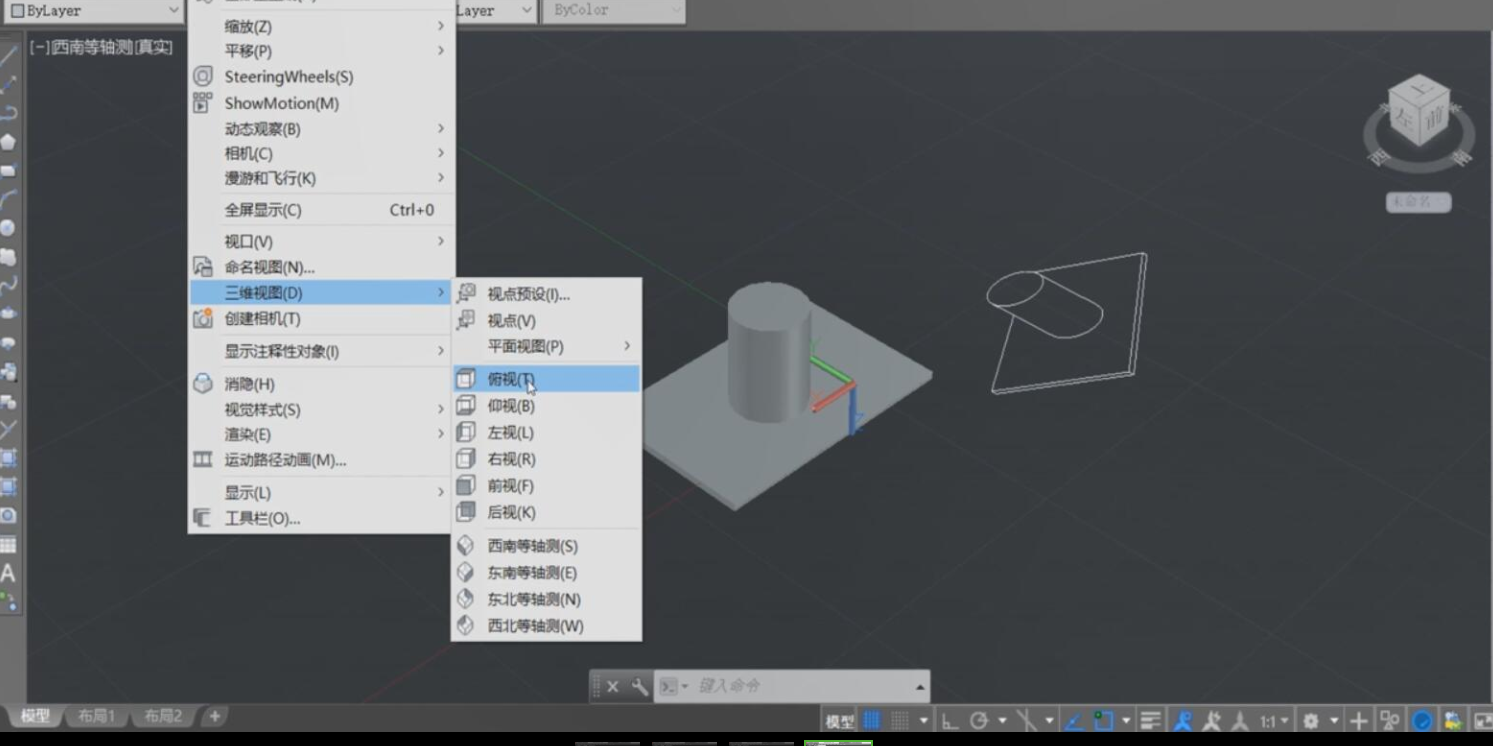
Task: Click the ShowMotion menu icon
Action: (203, 103)
